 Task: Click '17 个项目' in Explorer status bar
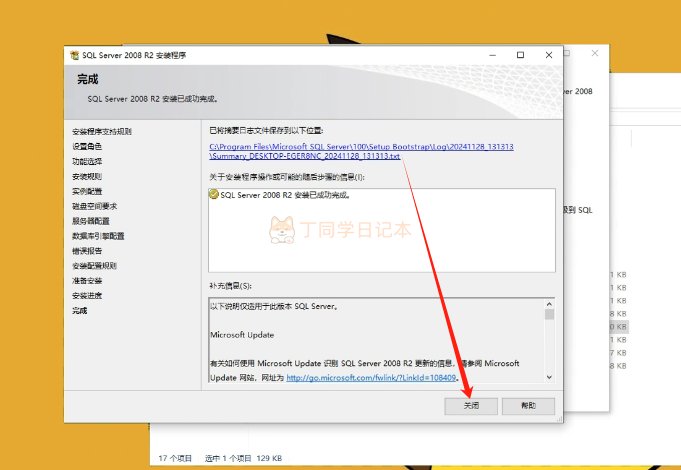point(175,458)
